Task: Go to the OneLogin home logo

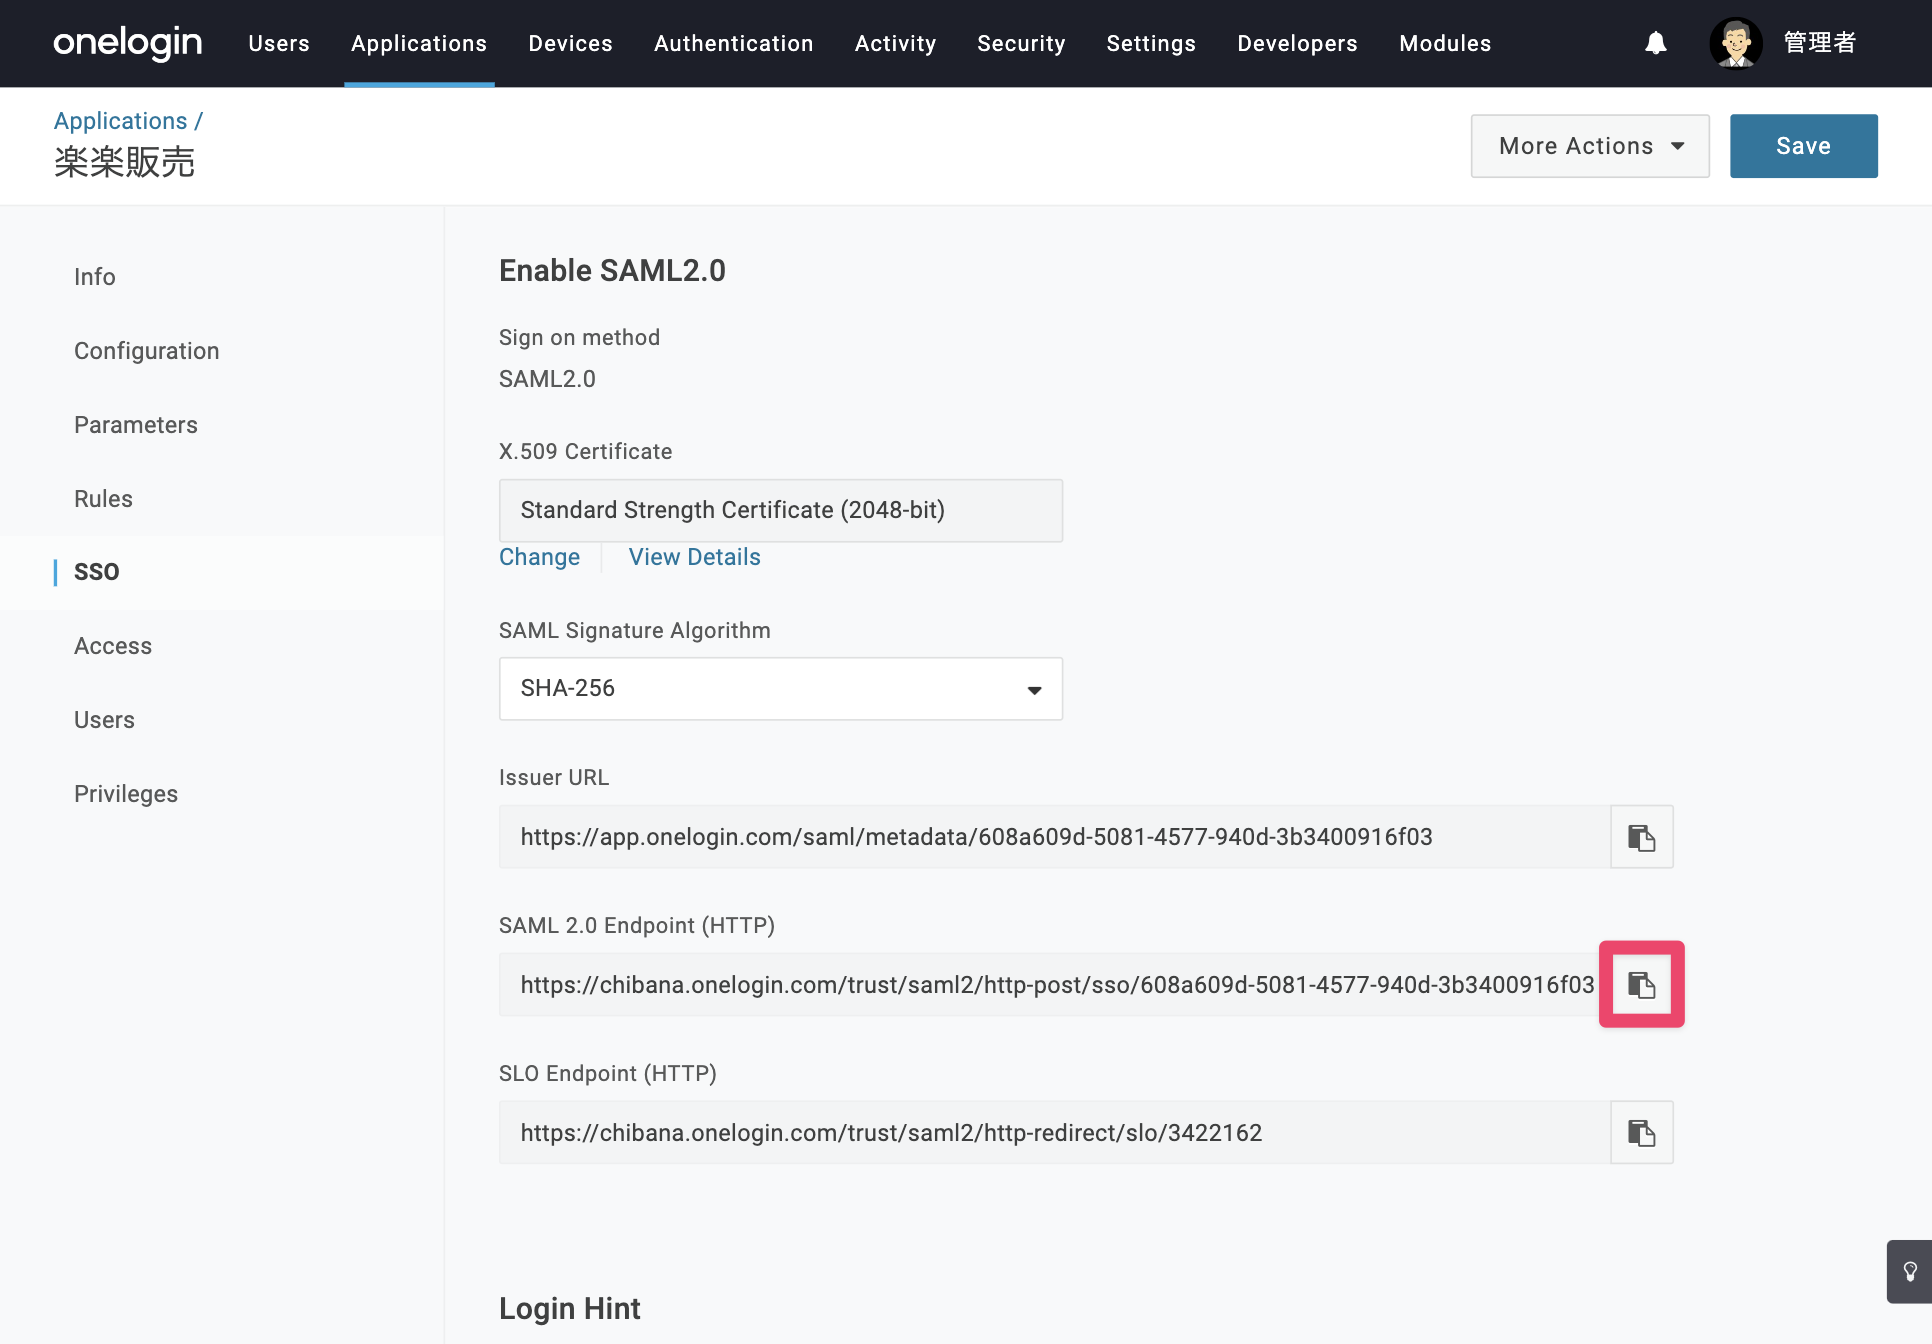Action: point(127,43)
